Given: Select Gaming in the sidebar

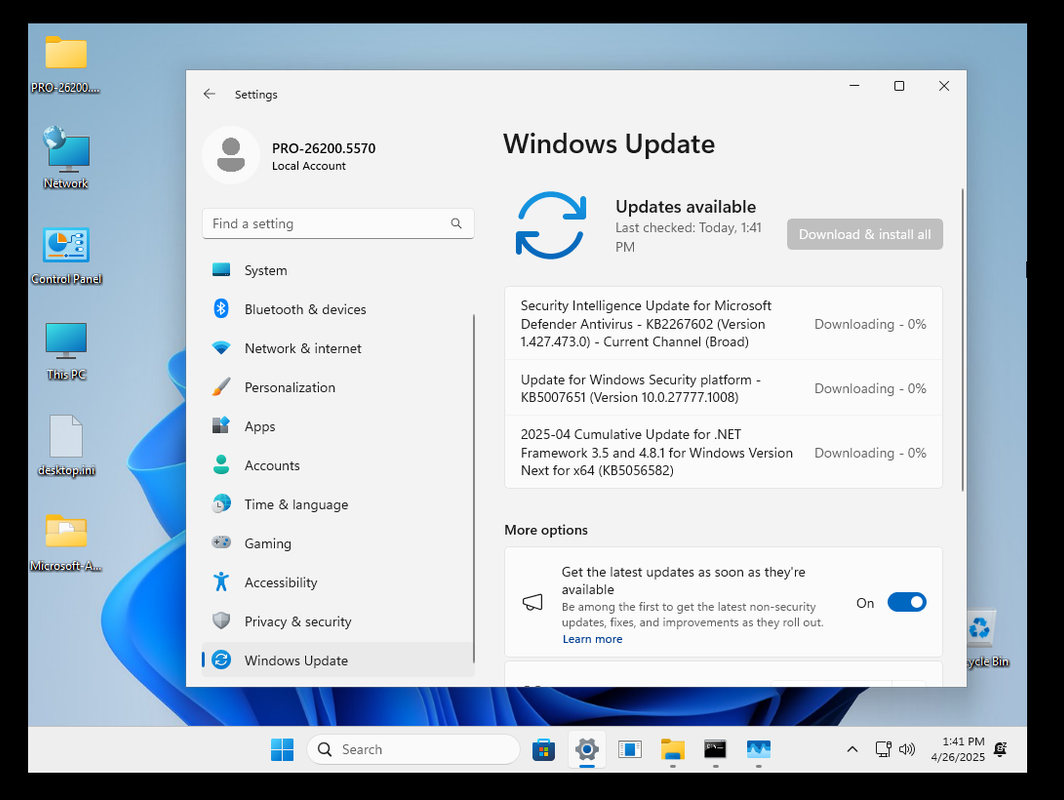Looking at the screenshot, I should coord(337,543).
